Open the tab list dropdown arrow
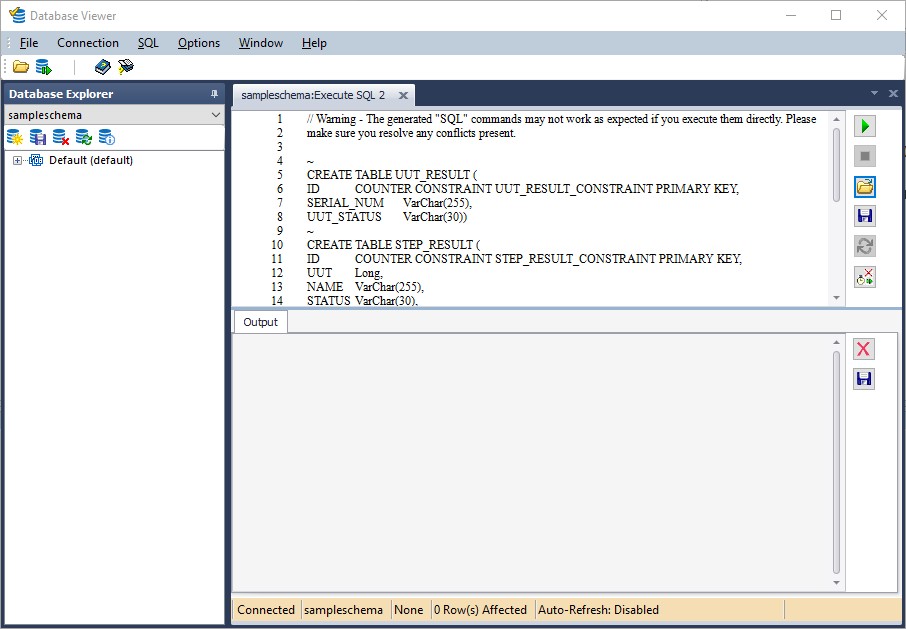Viewport: 906px width, 629px height. (x=874, y=93)
